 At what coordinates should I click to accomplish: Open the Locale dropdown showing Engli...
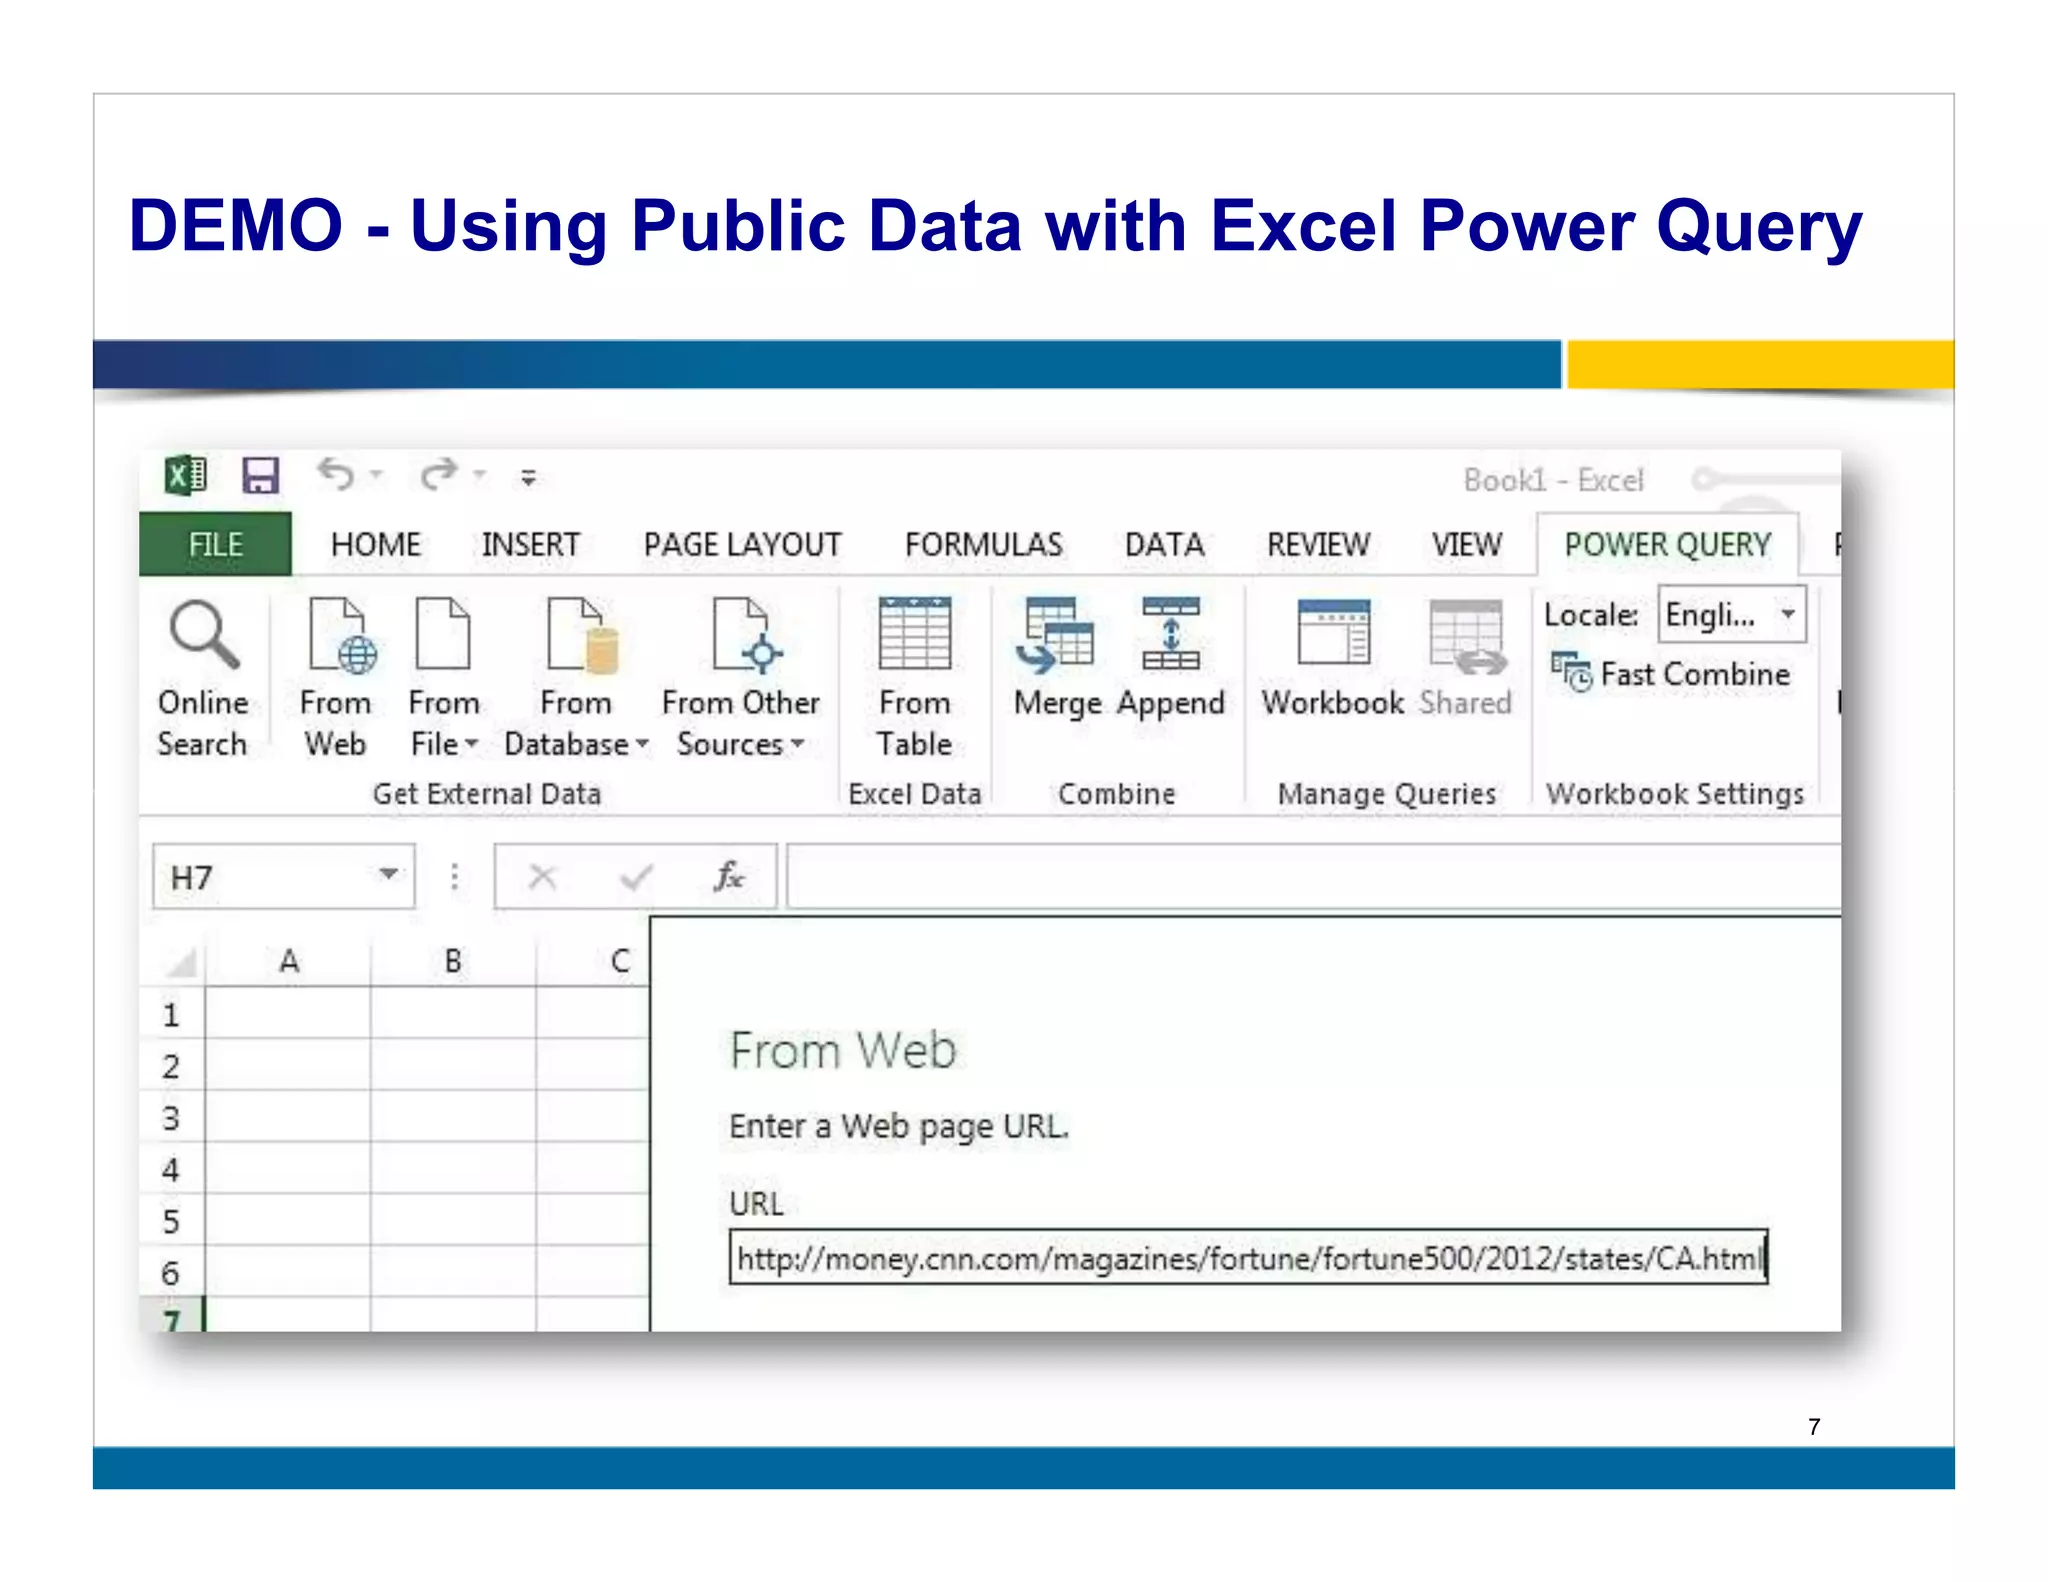pos(1732,614)
